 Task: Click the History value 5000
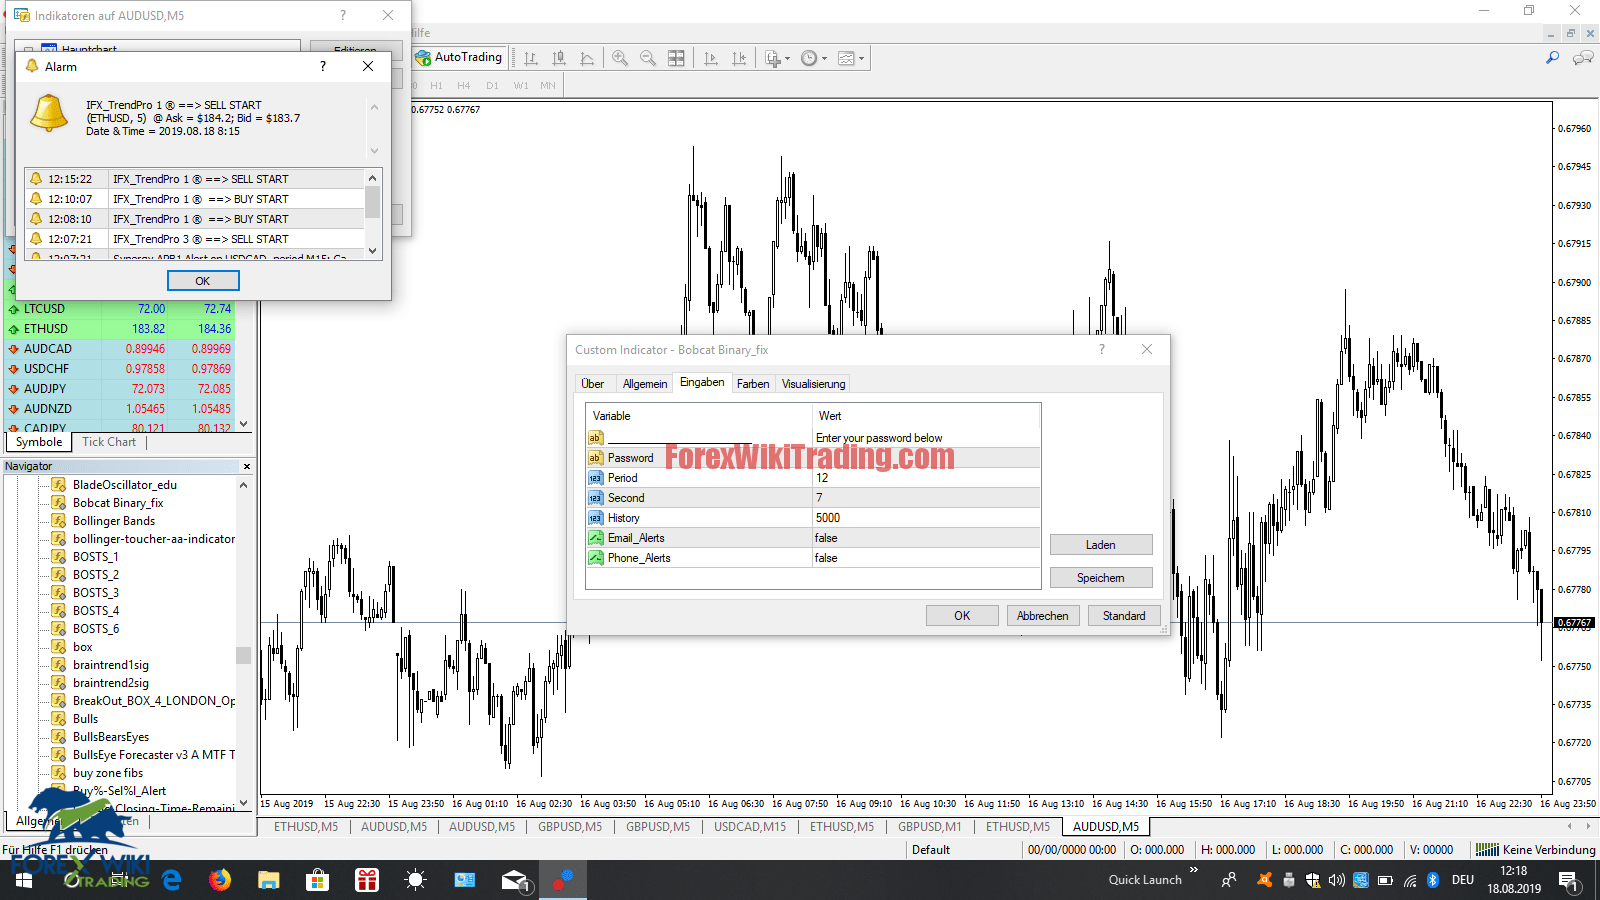tap(926, 518)
